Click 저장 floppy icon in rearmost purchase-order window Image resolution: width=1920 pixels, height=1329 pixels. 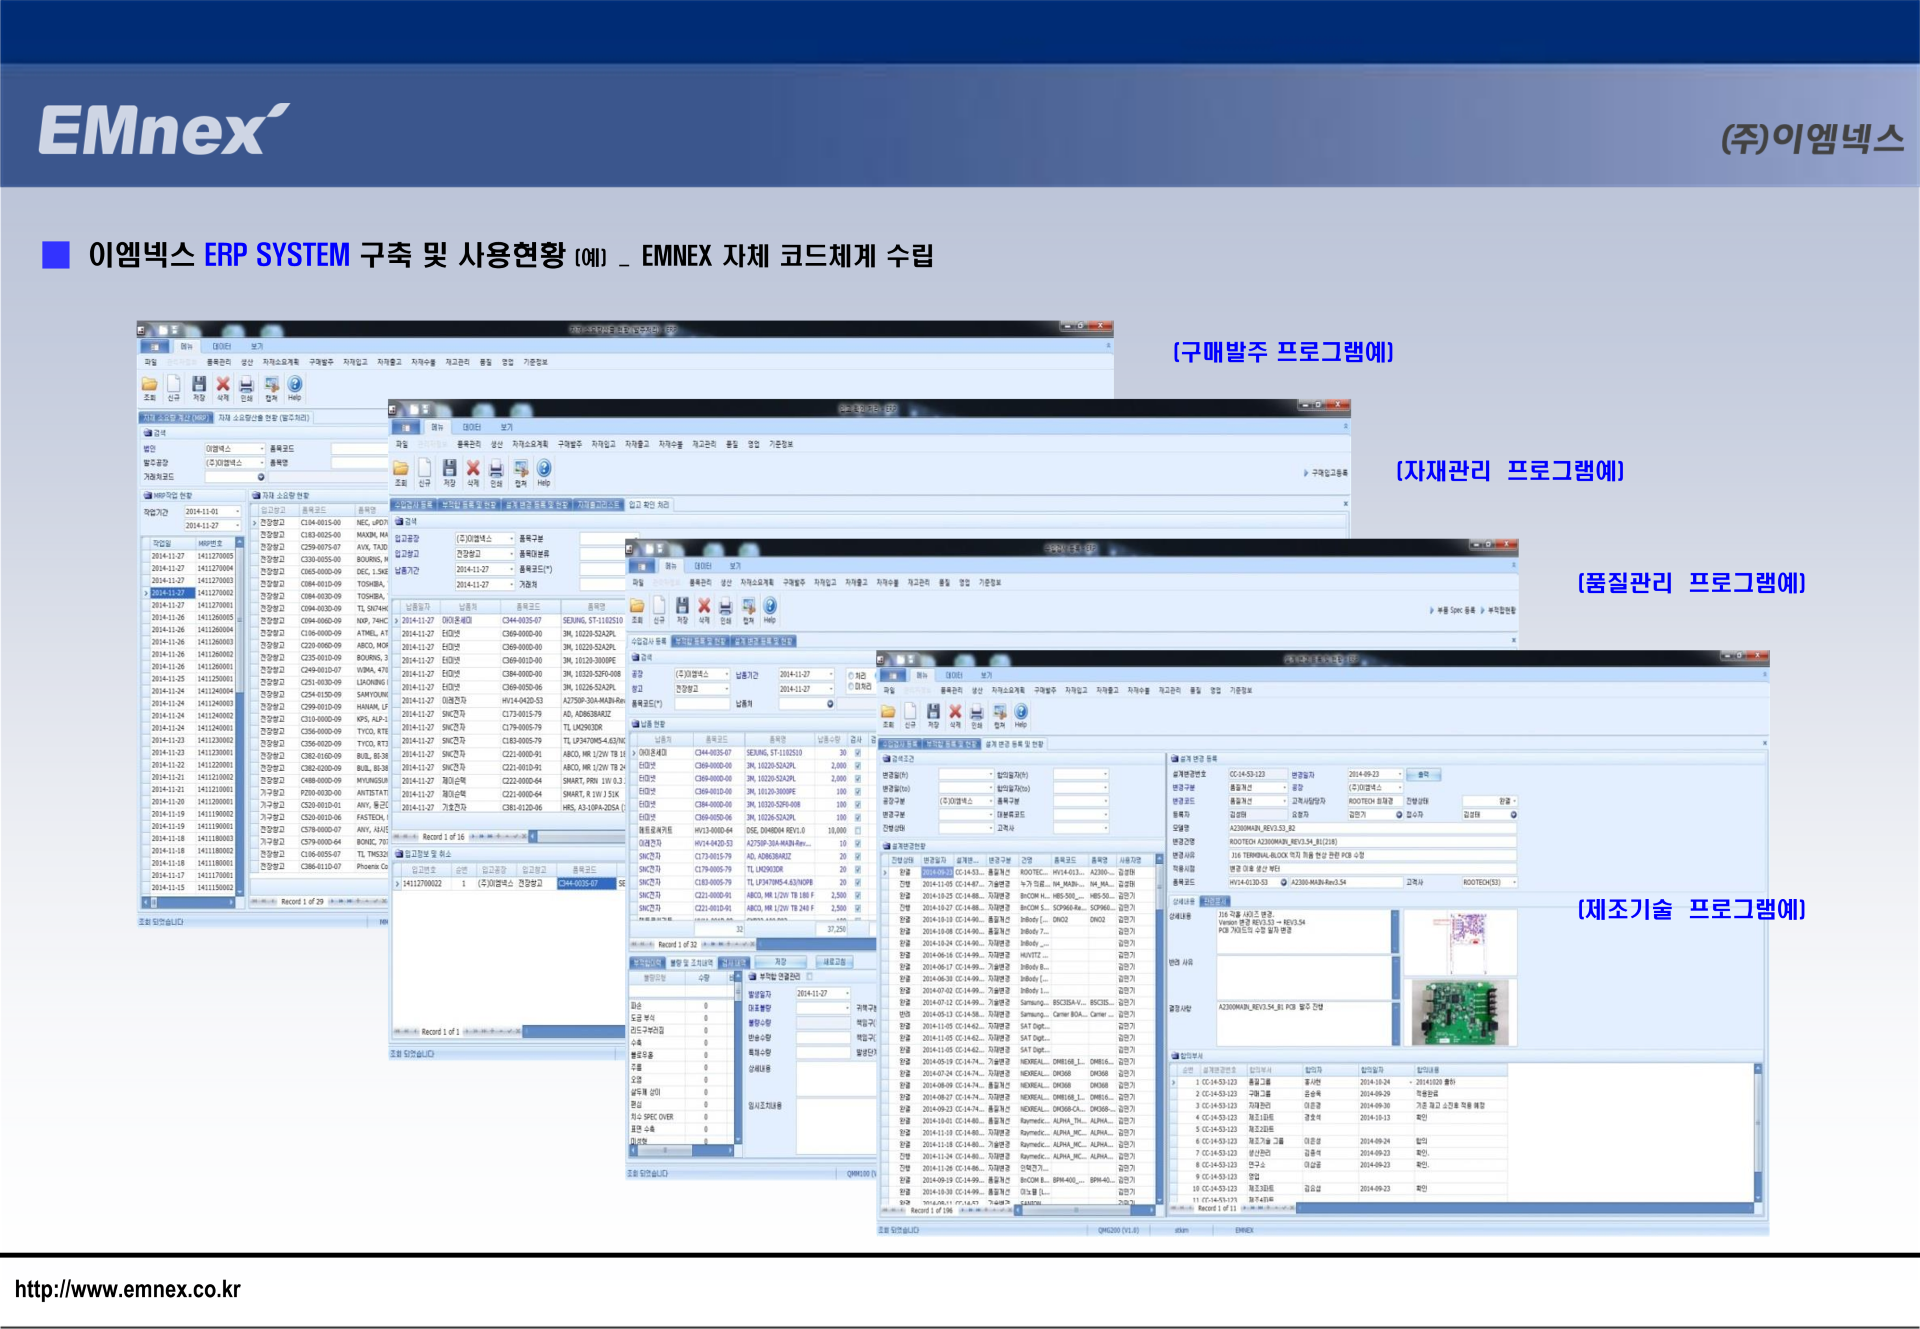click(x=199, y=384)
